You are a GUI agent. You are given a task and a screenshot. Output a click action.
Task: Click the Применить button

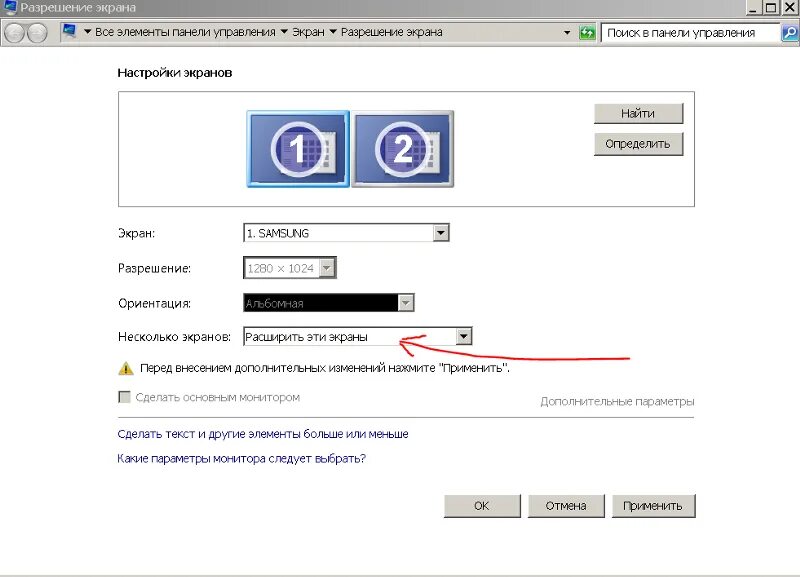(654, 506)
